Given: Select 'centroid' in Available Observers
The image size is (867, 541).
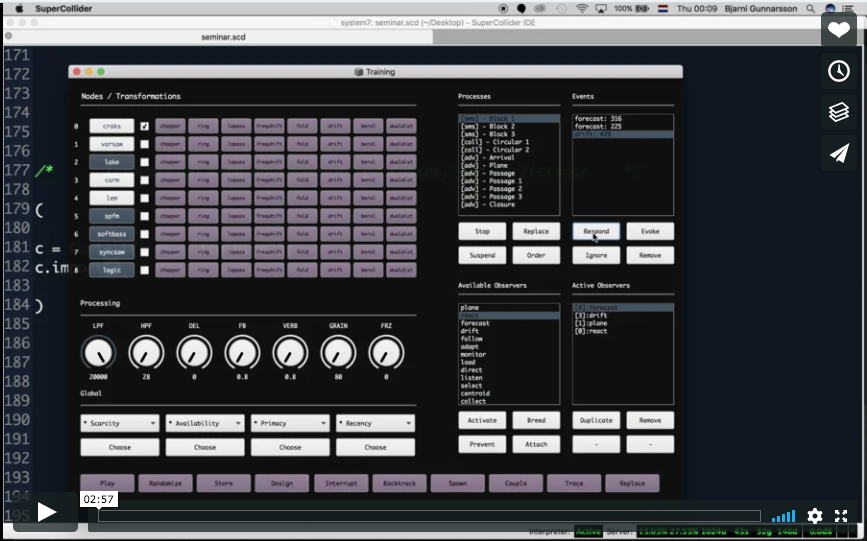Looking at the screenshot, I should point(509,393).
